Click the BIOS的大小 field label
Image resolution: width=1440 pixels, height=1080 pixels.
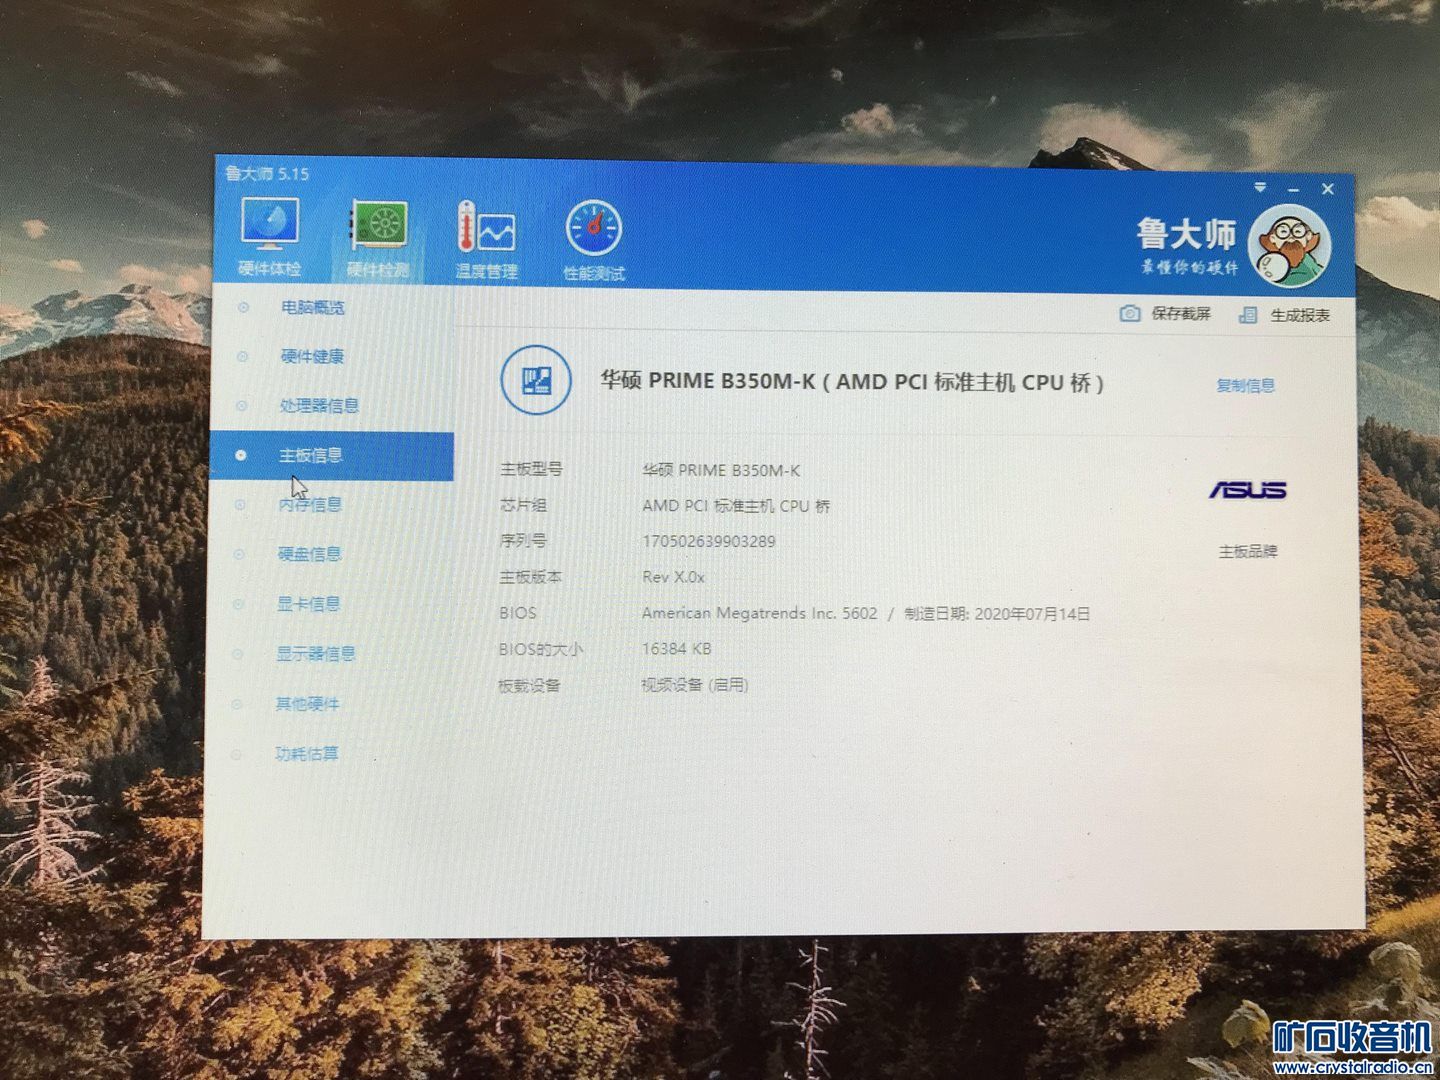pyautogui.click(x=540, y=649)
